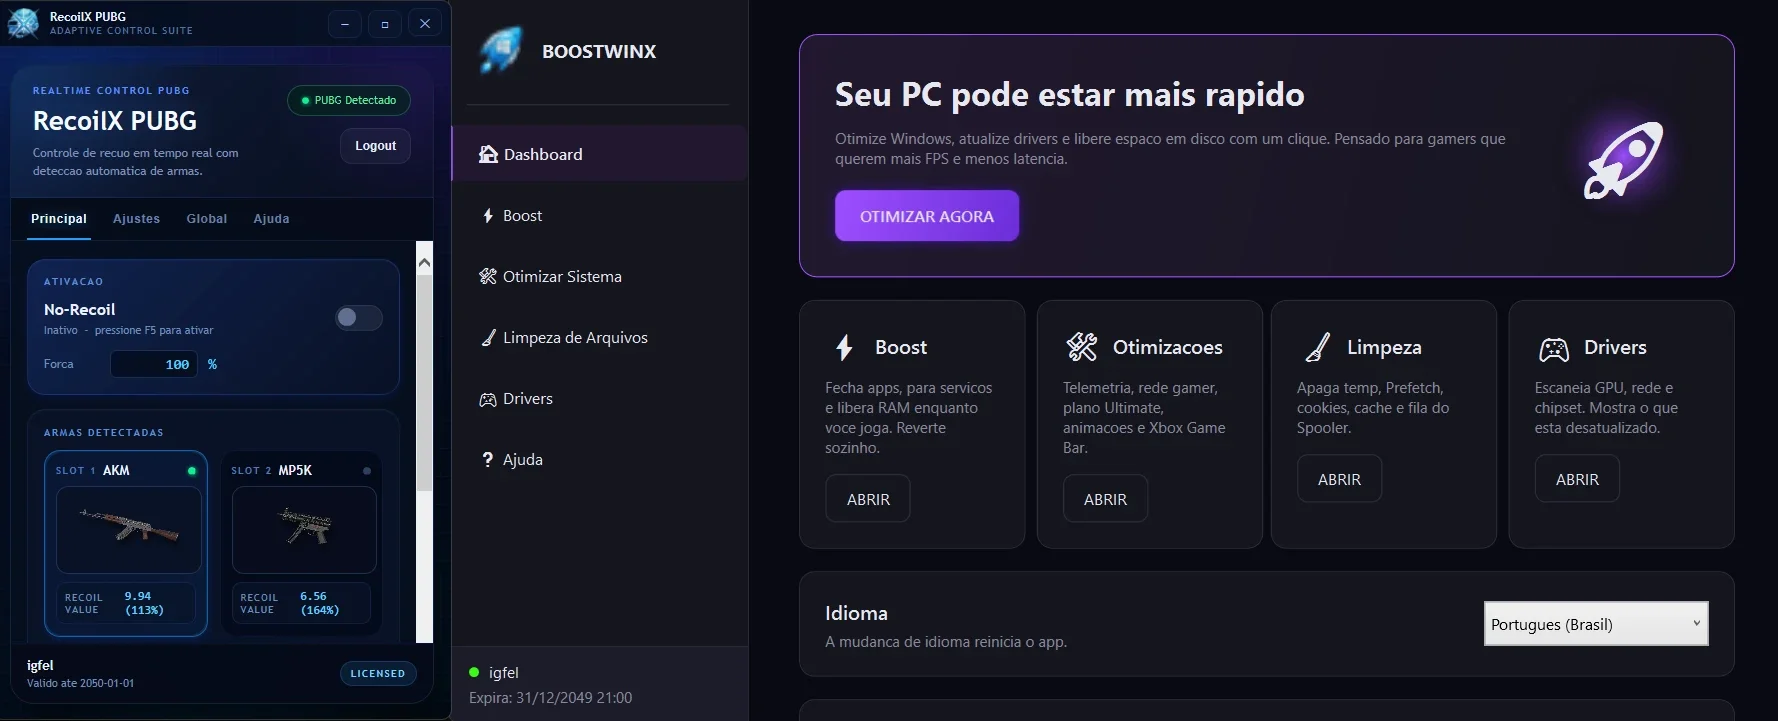Click the rocket icon in the hero banner

pos(1623,160)
